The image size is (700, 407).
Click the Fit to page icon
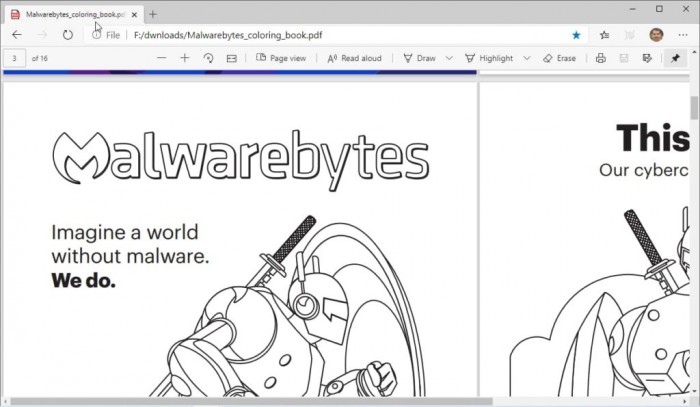pos(231,58)
